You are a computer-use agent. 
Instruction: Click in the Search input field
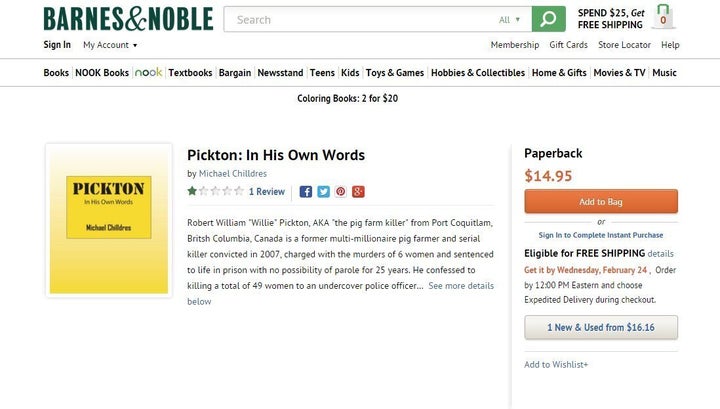360,19
